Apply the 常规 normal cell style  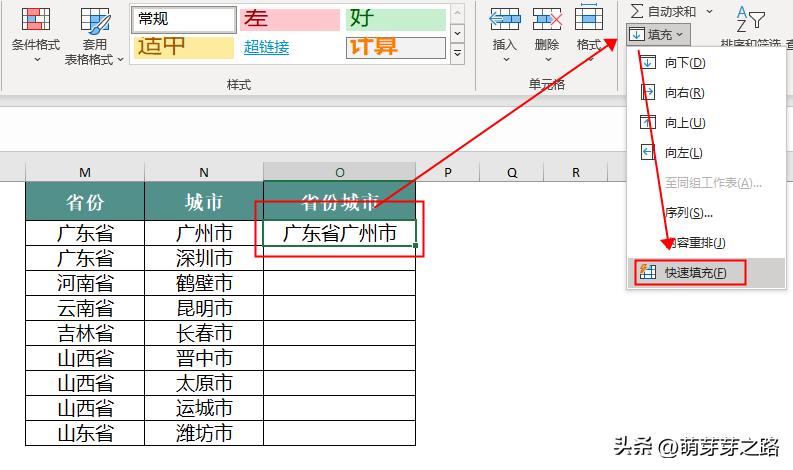click(x=184, y=19)
